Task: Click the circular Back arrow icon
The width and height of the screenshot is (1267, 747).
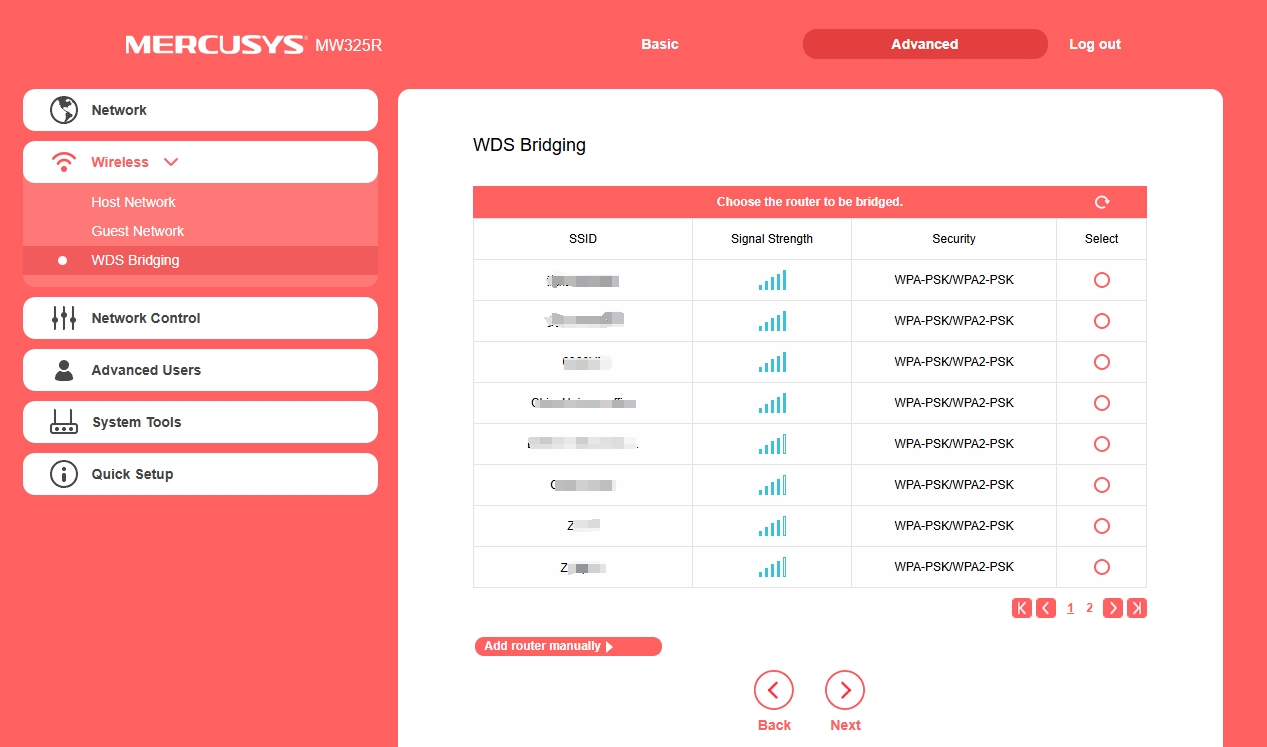Action: click(x=774, y=690)
